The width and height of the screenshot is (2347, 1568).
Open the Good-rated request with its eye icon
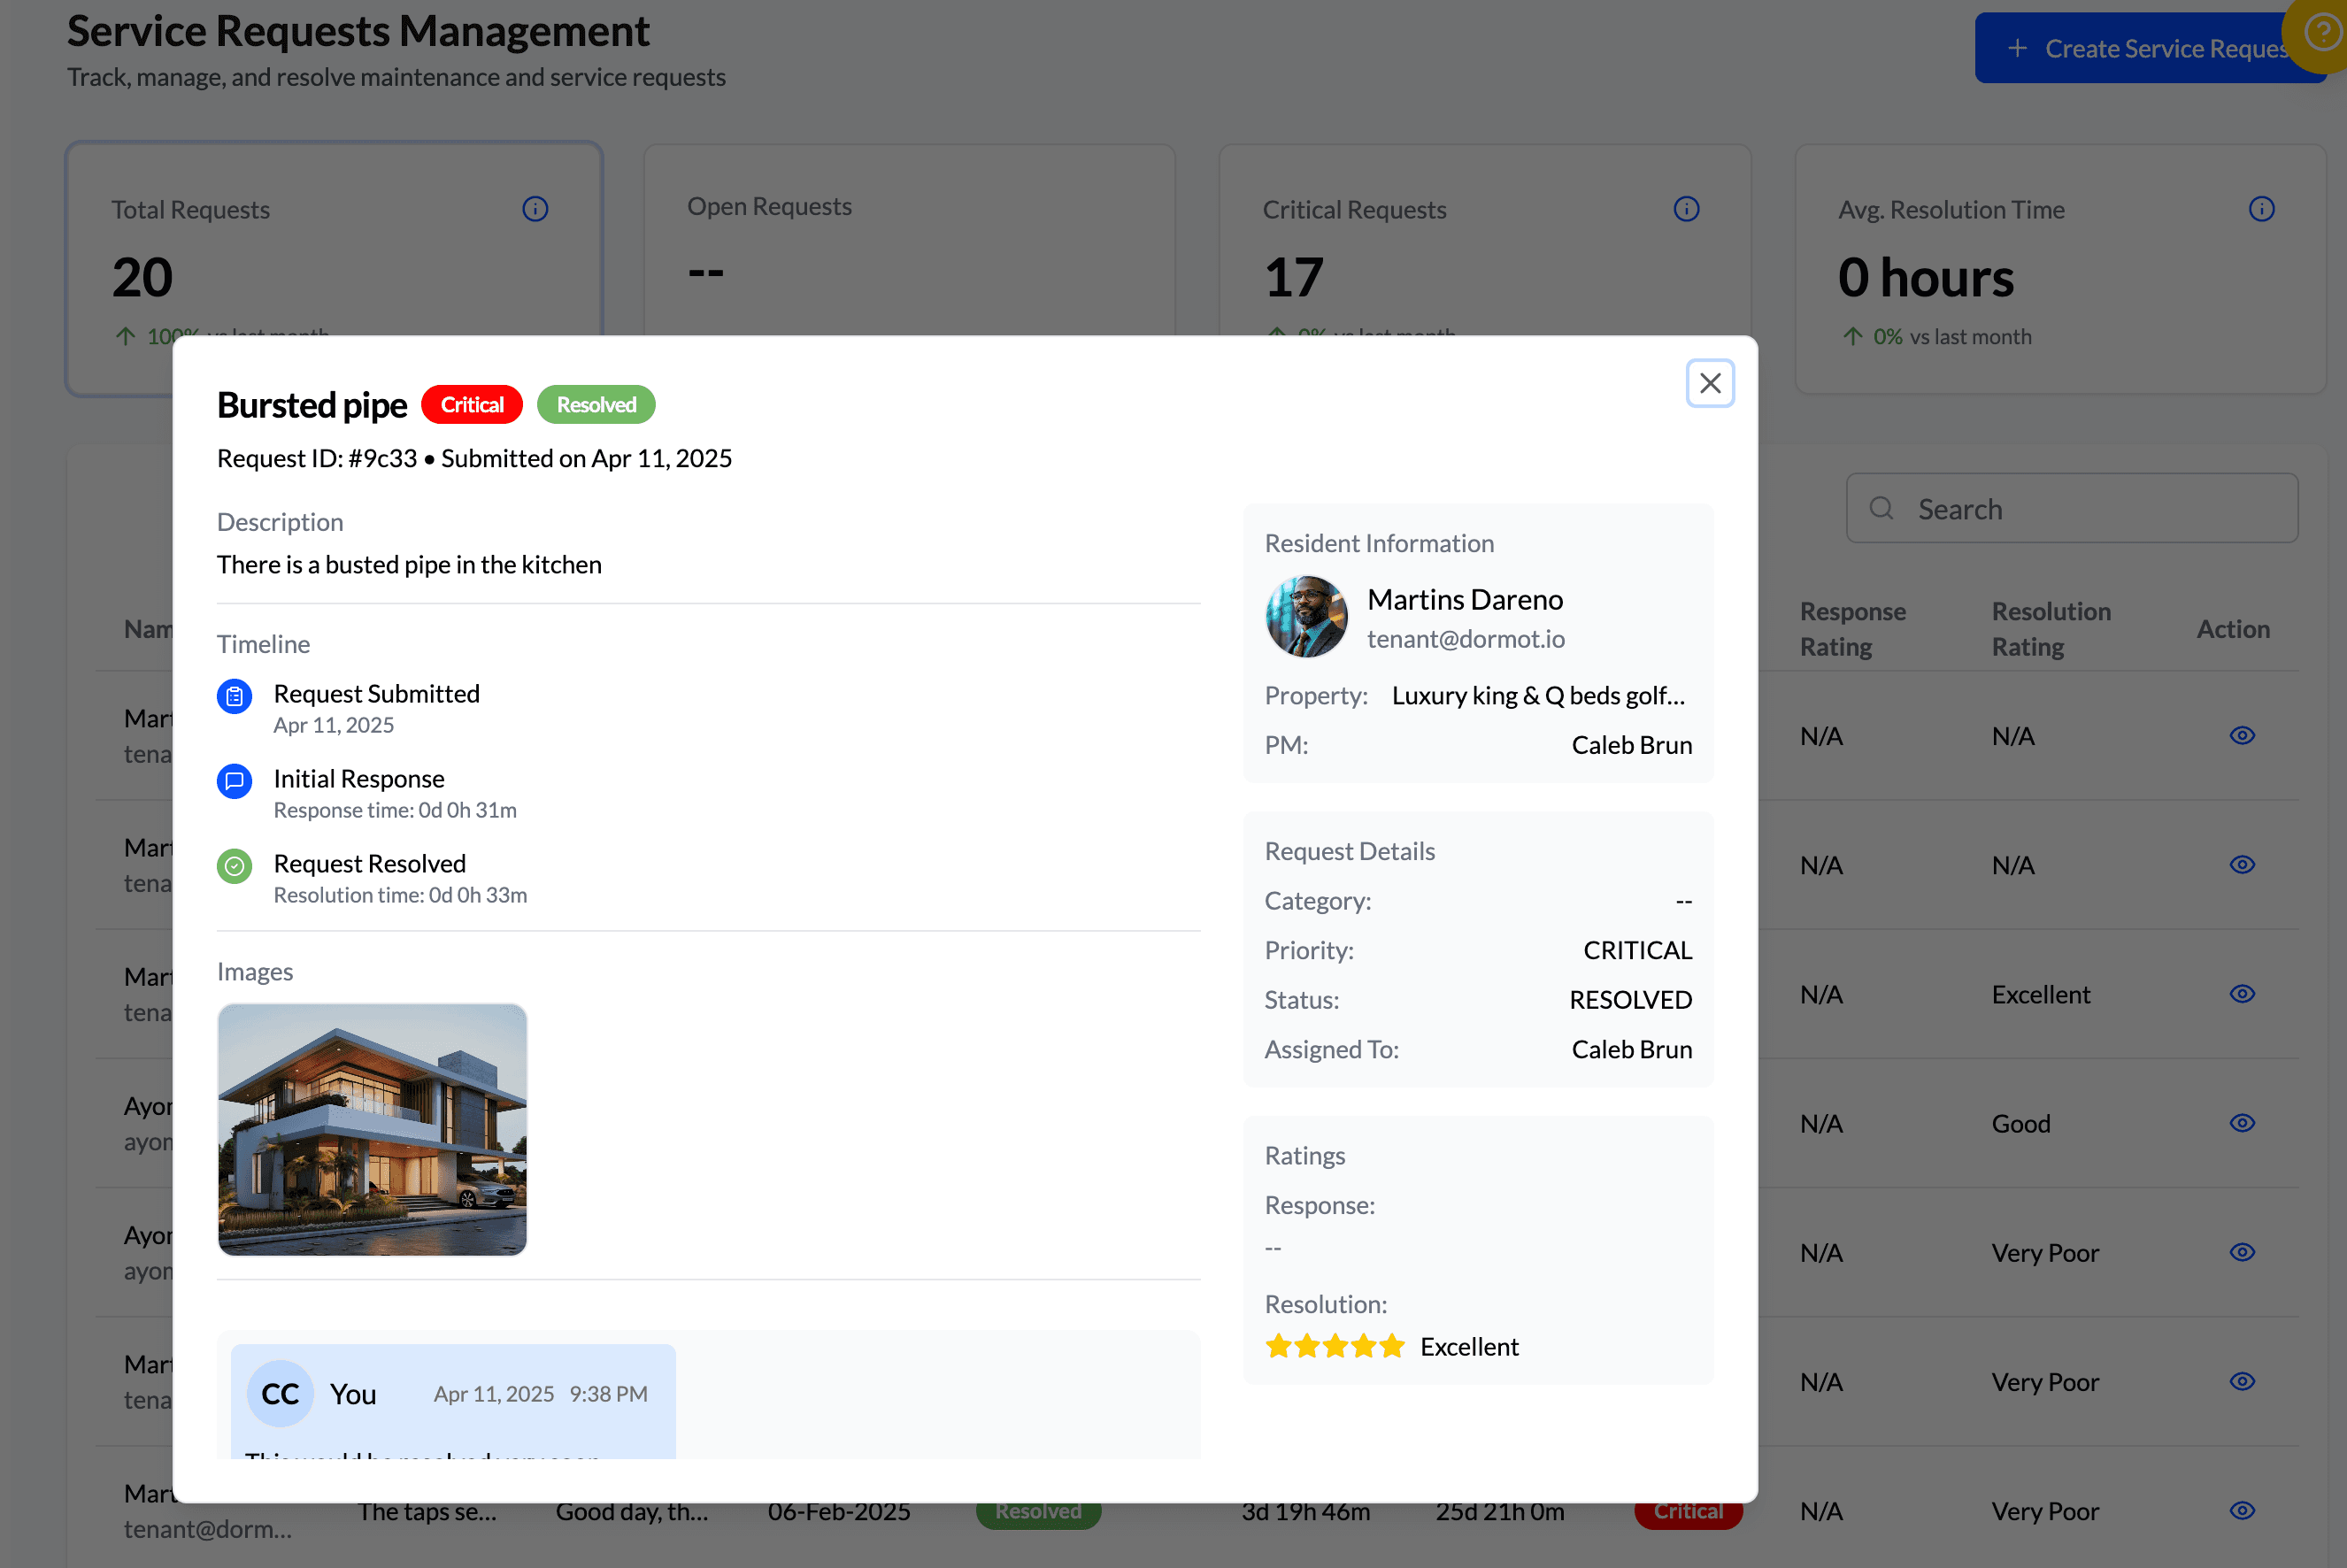pos(2242,1122)
